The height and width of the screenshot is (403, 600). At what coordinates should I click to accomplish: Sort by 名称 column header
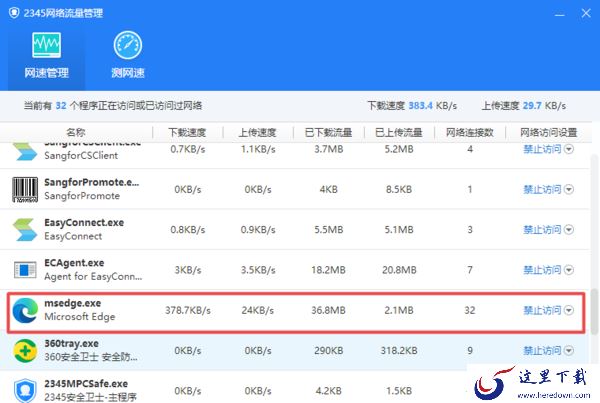tap(76, 132)
